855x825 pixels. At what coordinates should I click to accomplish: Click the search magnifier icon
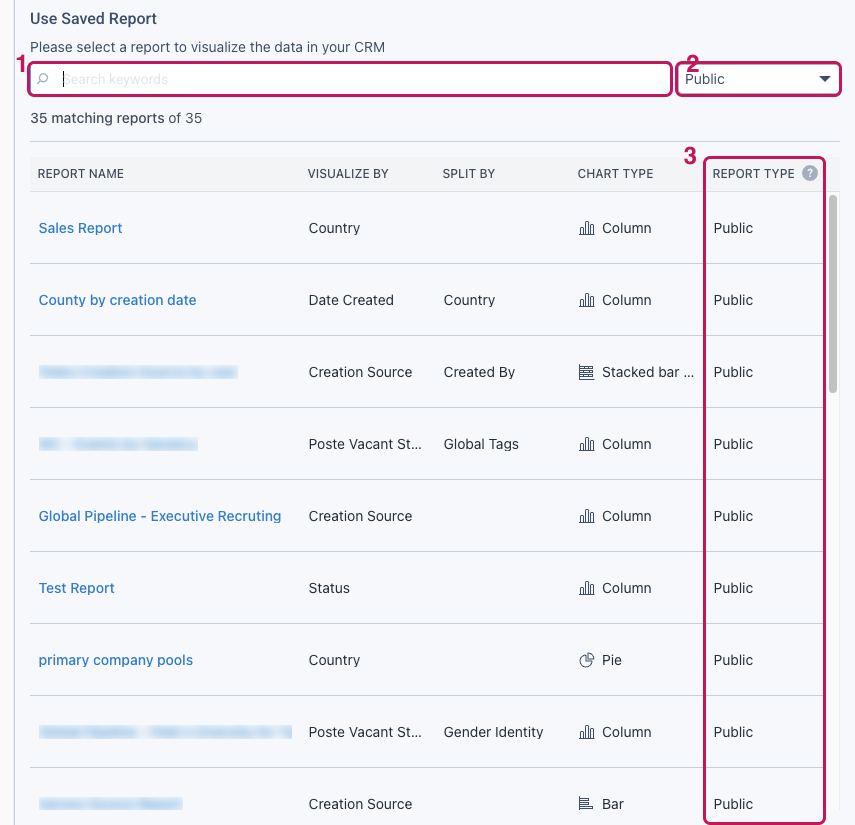(43, 79)
